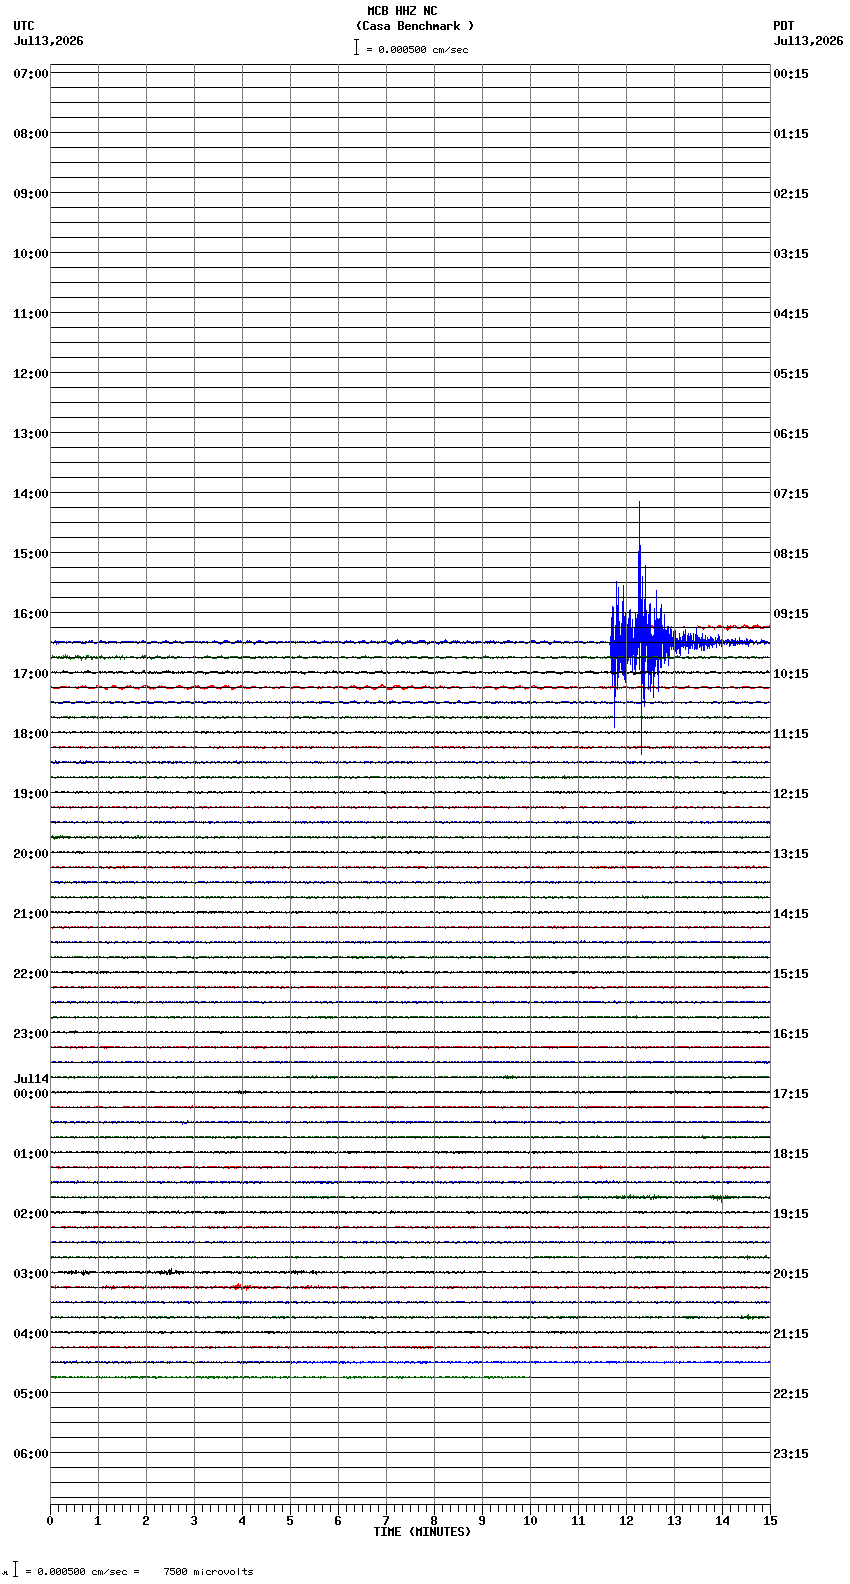Screen dimensions: 850x1584
Task: Click the '7500 microvolts' footer scale text
Action: pyautogui.click(x=208, y=1572)
